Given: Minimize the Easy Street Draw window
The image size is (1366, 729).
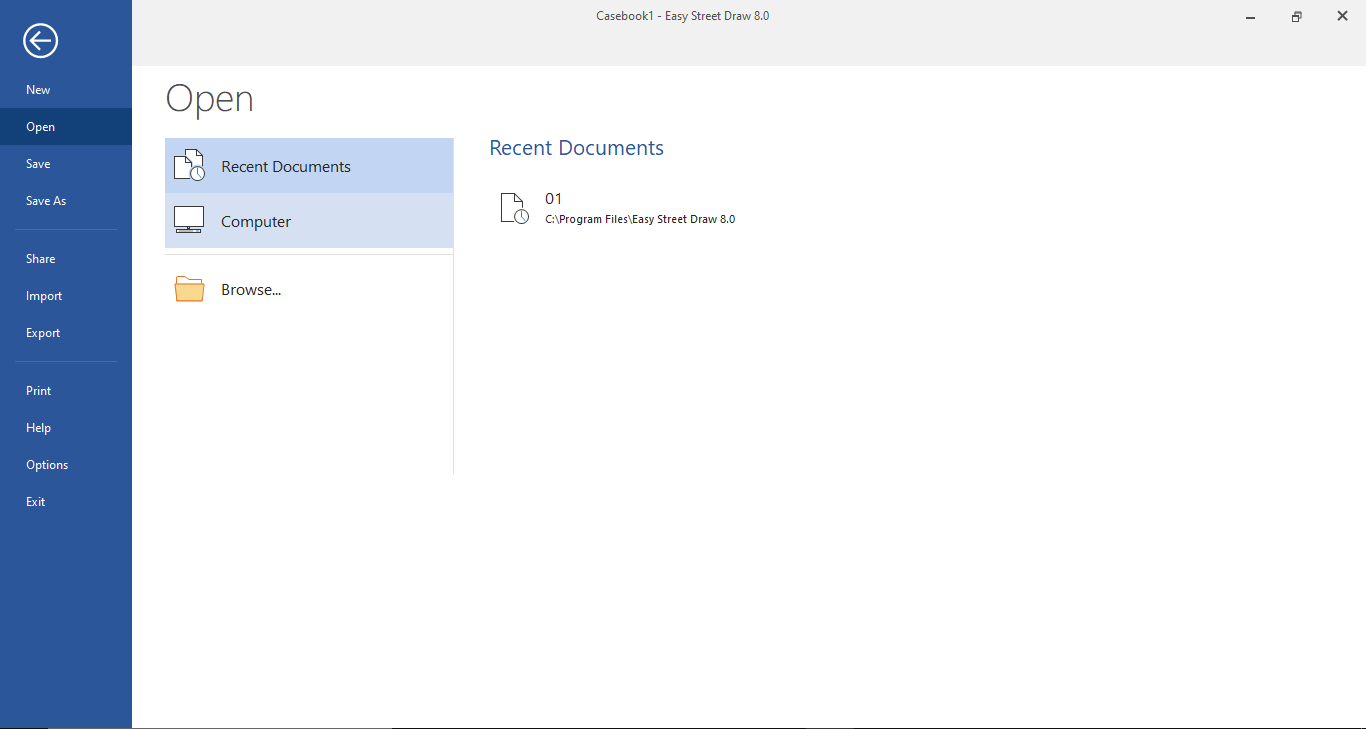Looking at the screenshot, I should click(1251, 16).
